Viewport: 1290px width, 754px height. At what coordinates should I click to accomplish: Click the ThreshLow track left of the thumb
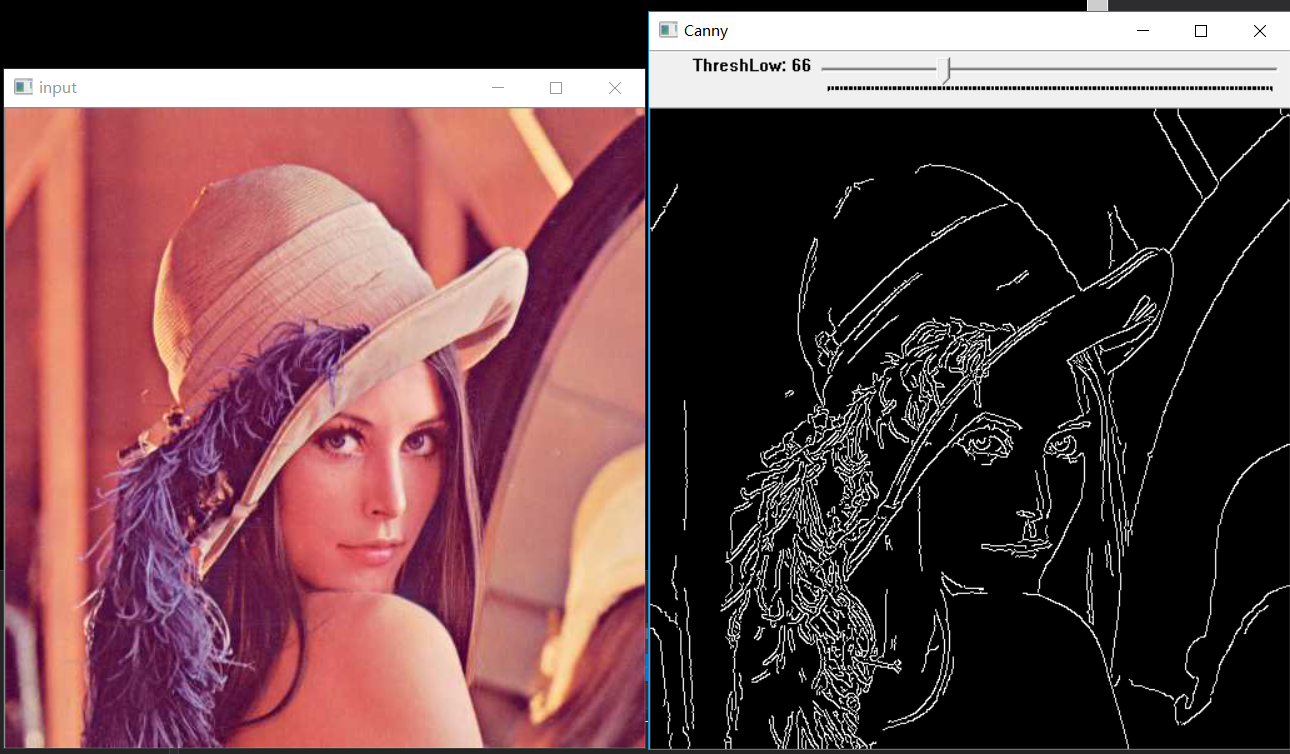880,69
